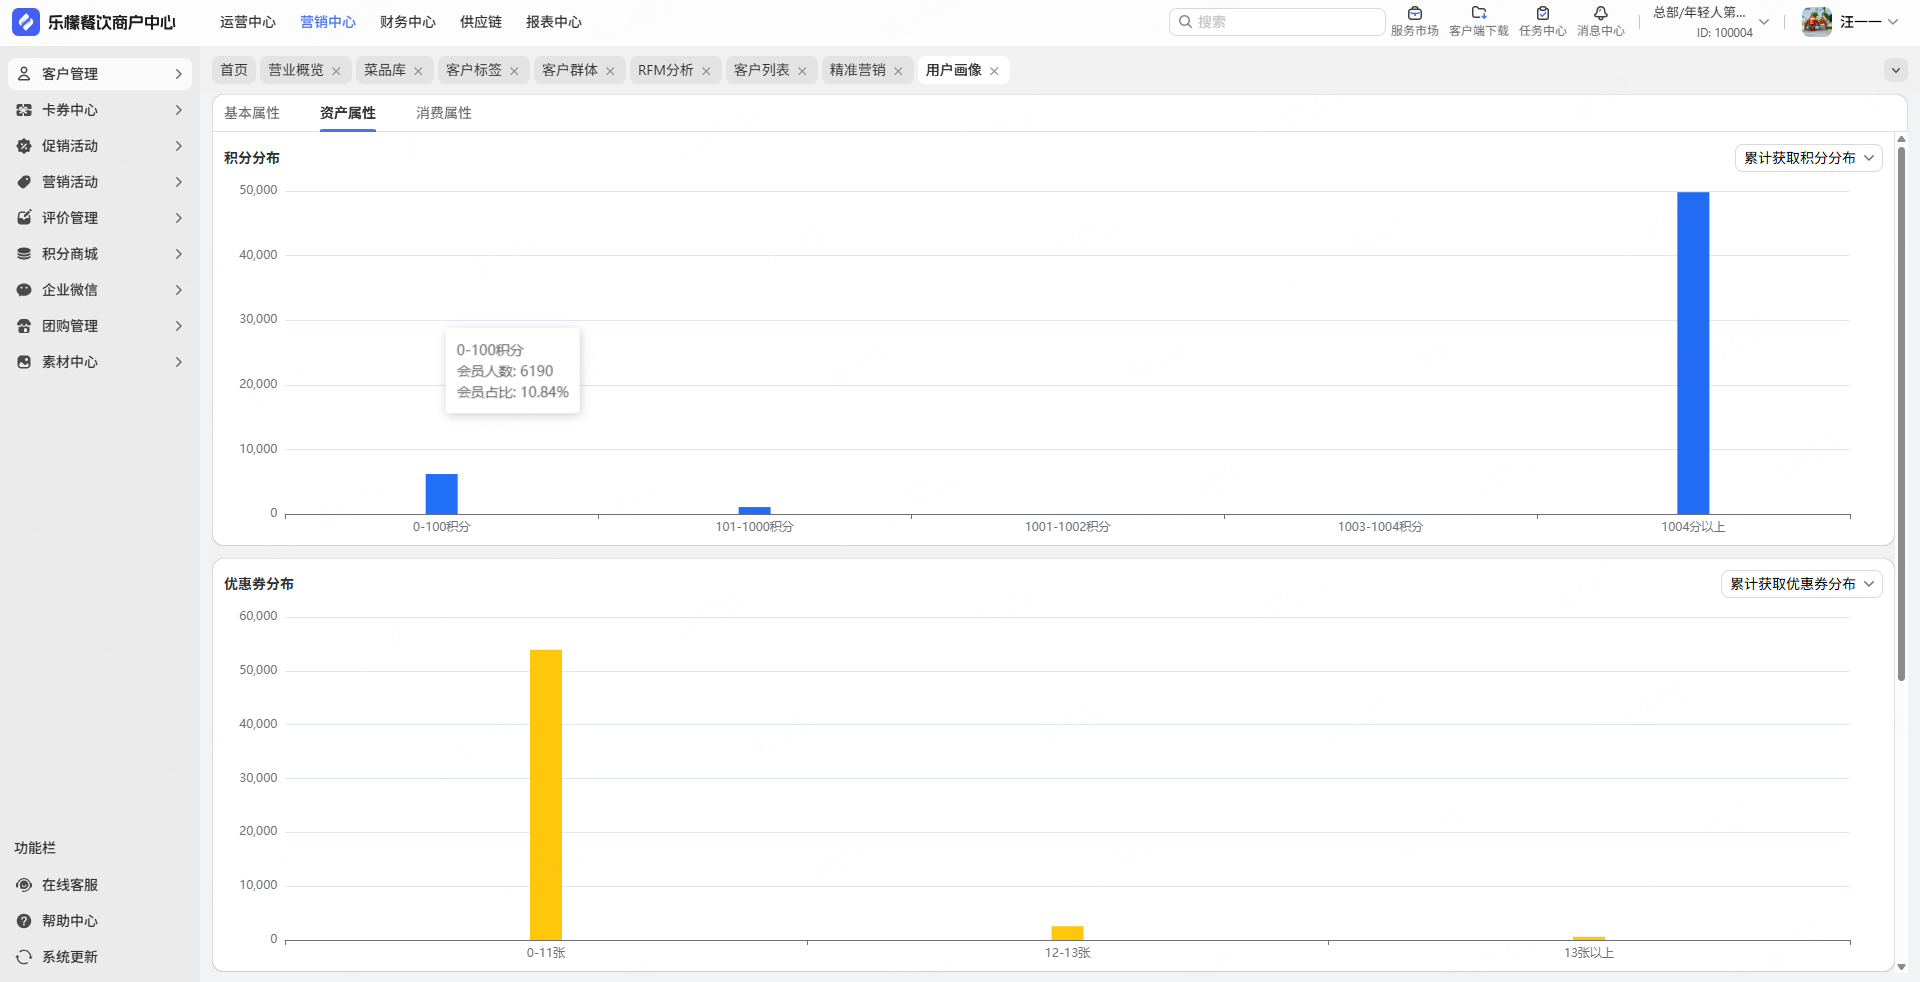
Task: Open the 累计获取积分分布 dropdown
Action: (x=1808, y=158)
